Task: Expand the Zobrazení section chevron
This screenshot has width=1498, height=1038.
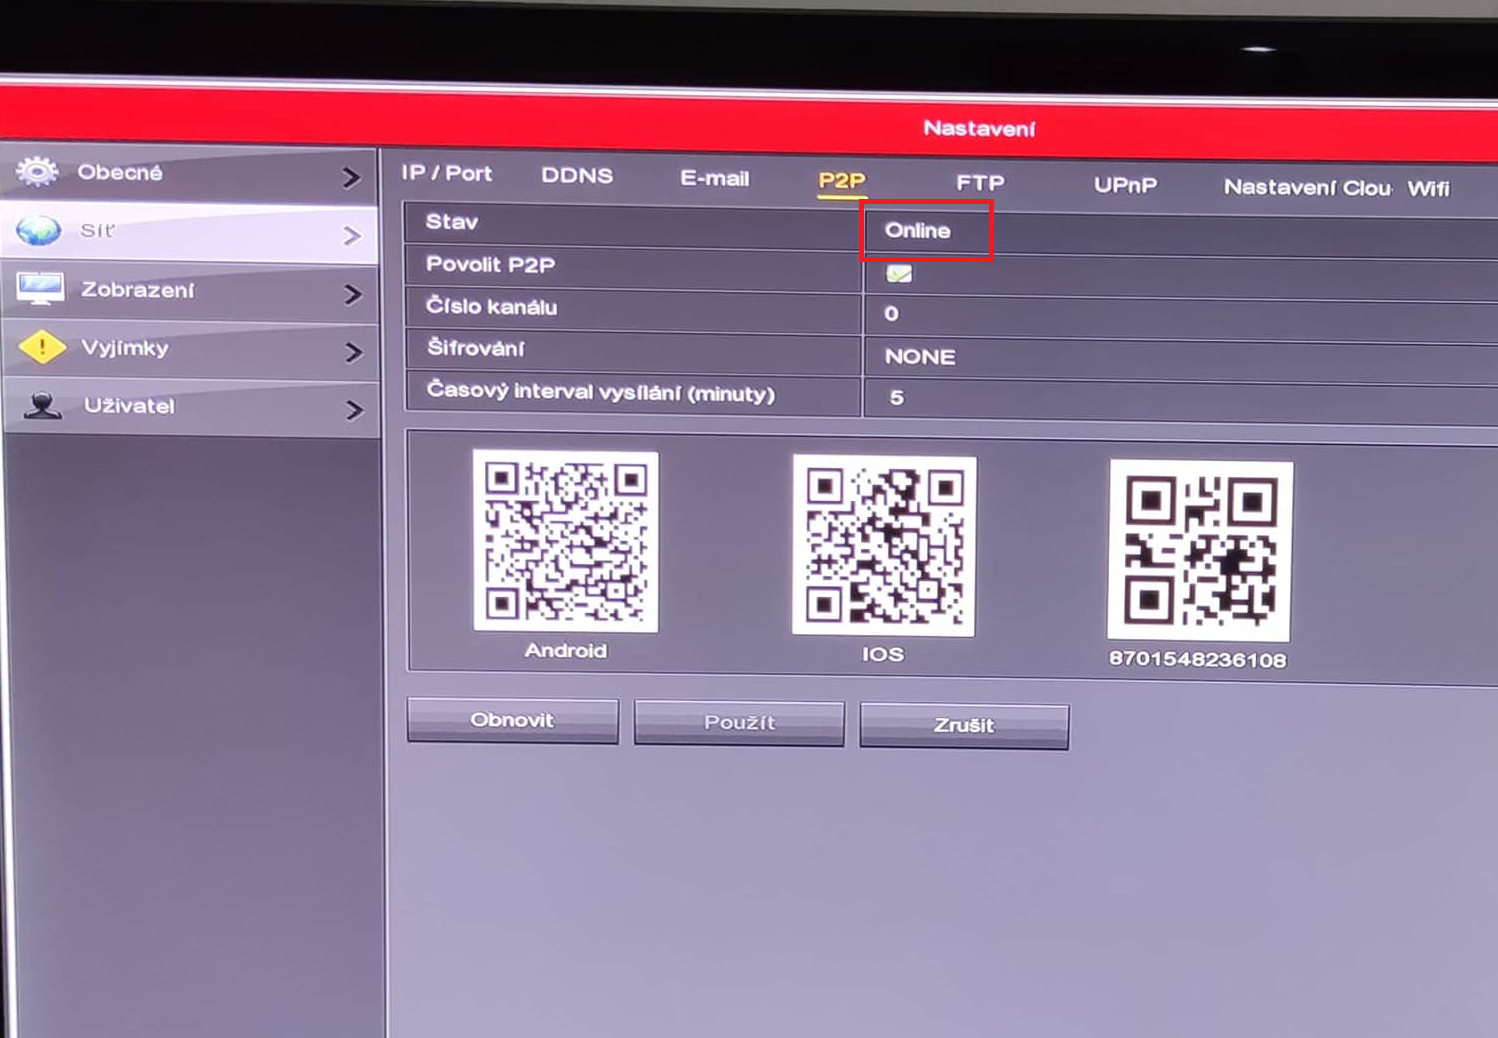Action: [352, 294]
